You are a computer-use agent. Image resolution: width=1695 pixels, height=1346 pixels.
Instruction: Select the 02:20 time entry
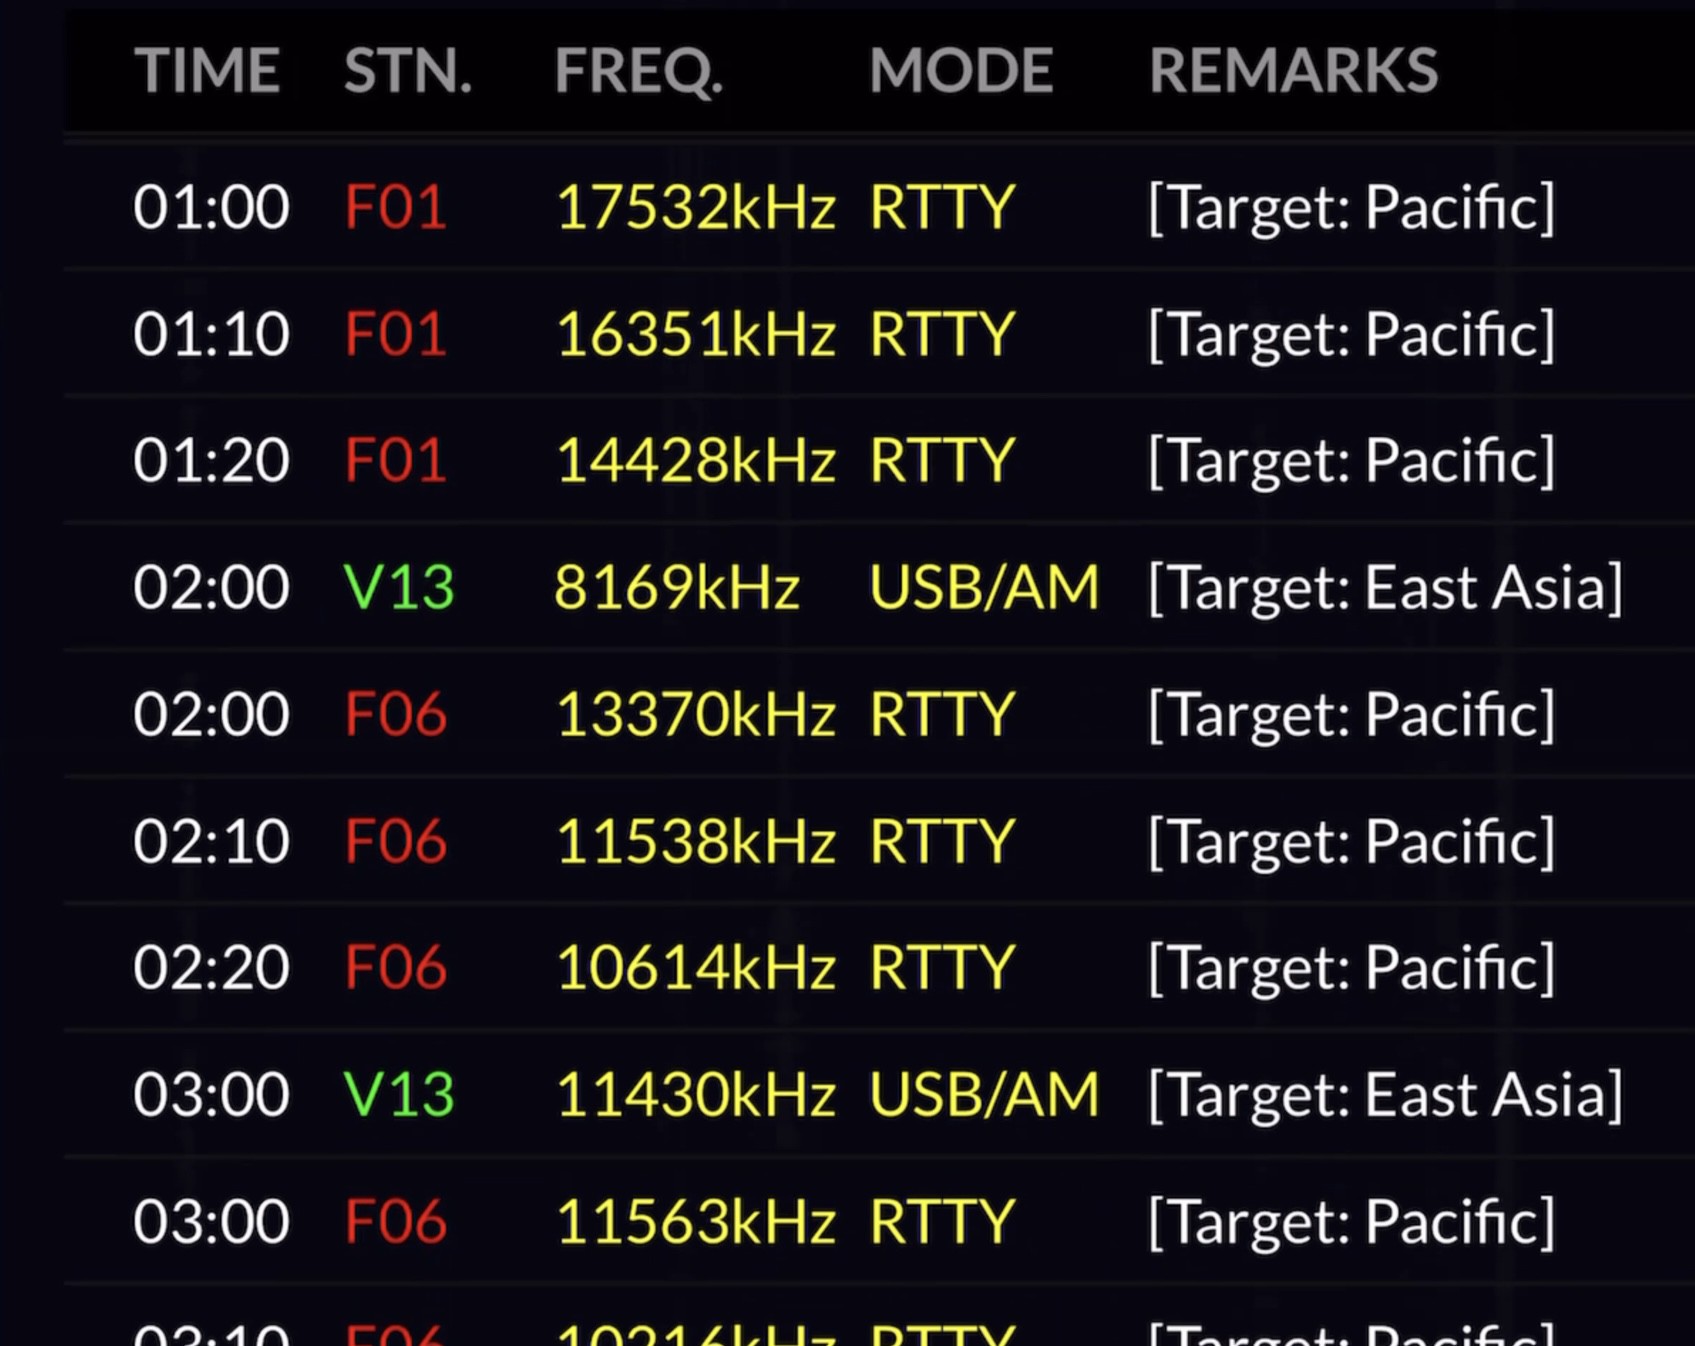coord(211,967)
